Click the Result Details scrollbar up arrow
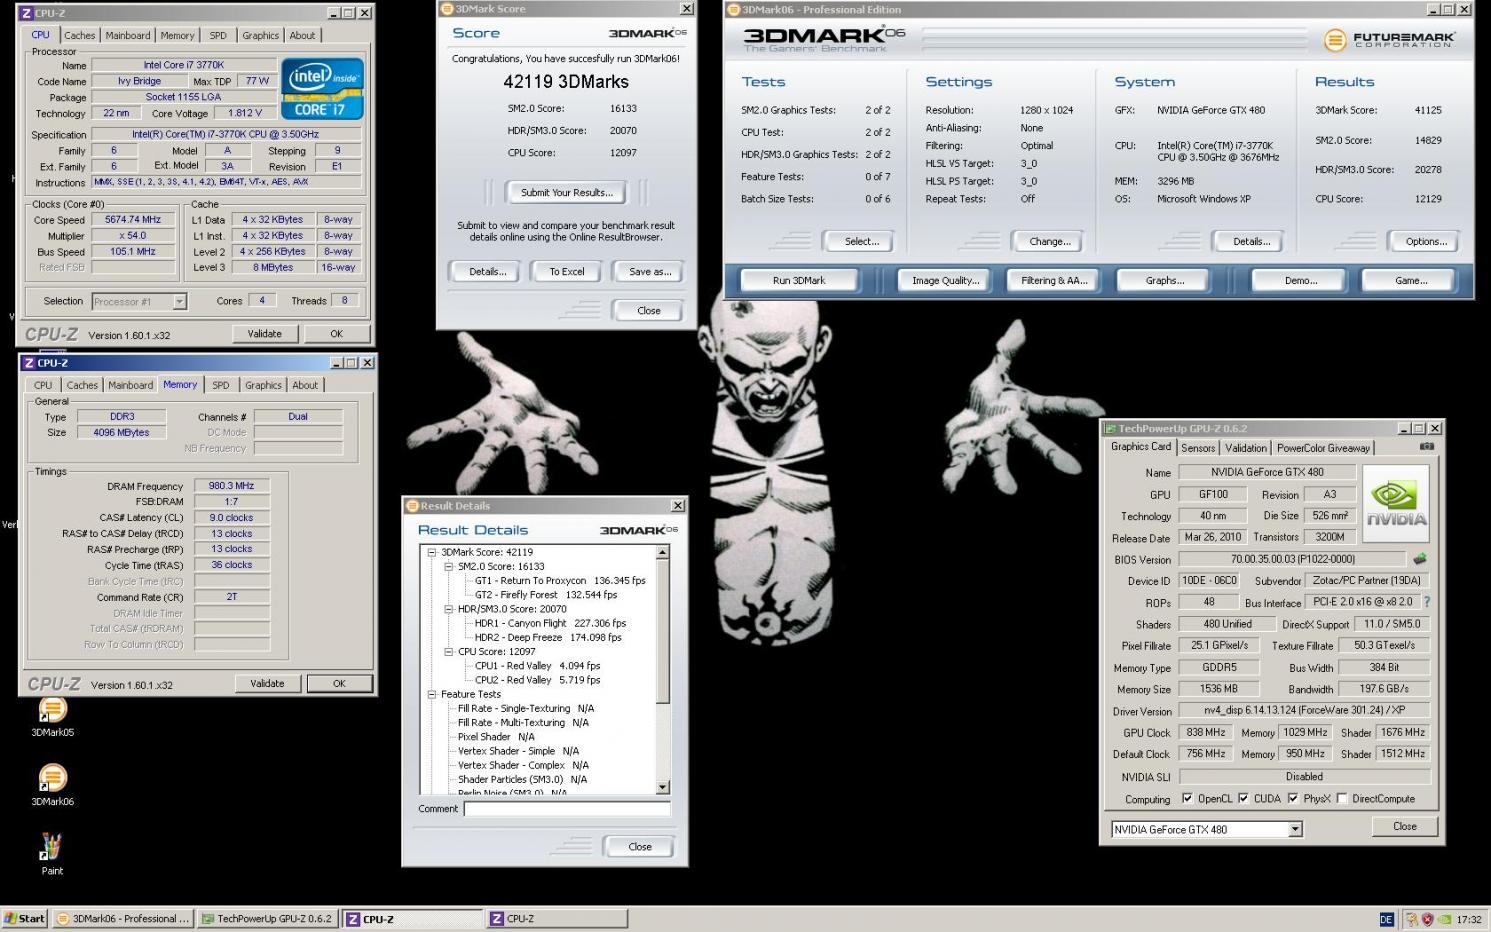Screen dimensions: 1491x932 pyautogui.click(x=662, y=552)
